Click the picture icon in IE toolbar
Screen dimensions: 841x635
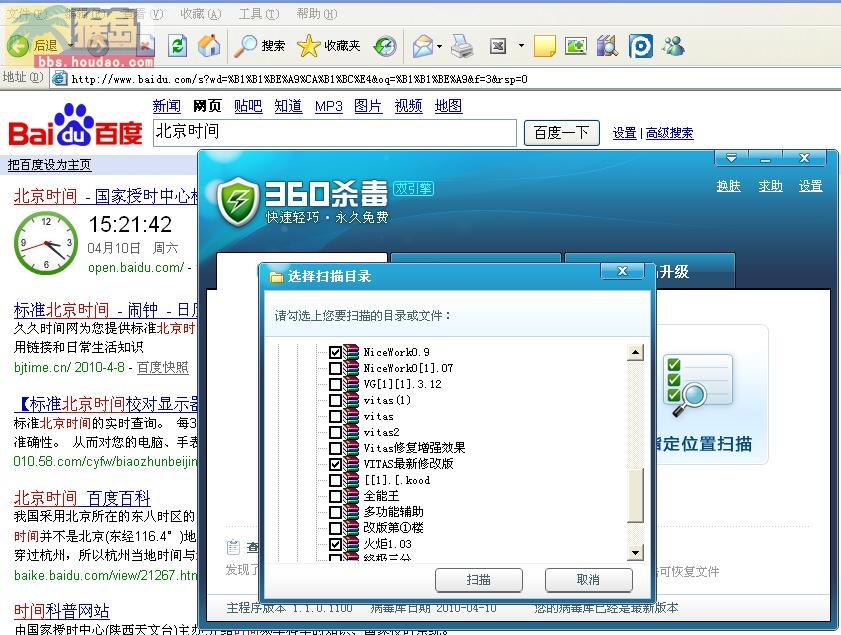point(576,46)
